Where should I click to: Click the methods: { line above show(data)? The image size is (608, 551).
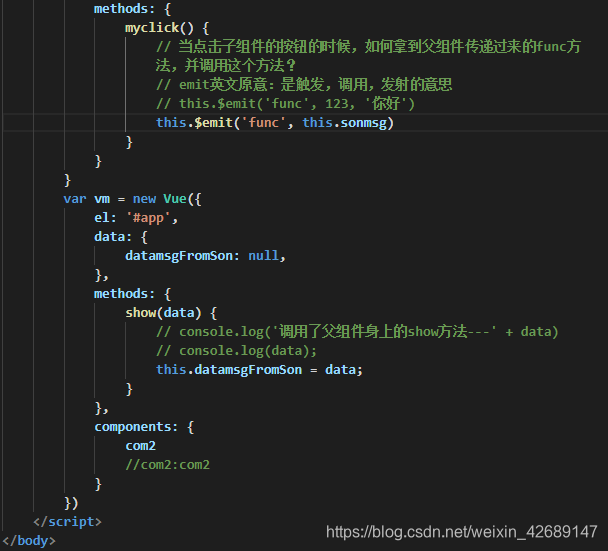(132, 294)
